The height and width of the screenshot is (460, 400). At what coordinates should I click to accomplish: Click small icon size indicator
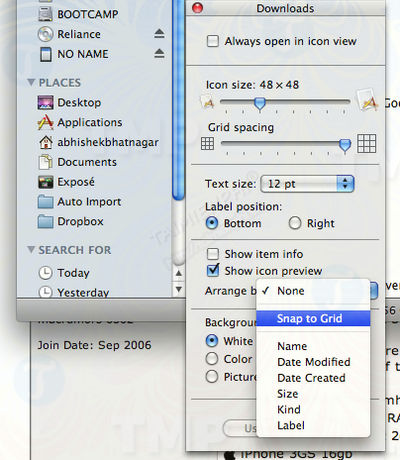coord(208,102)
